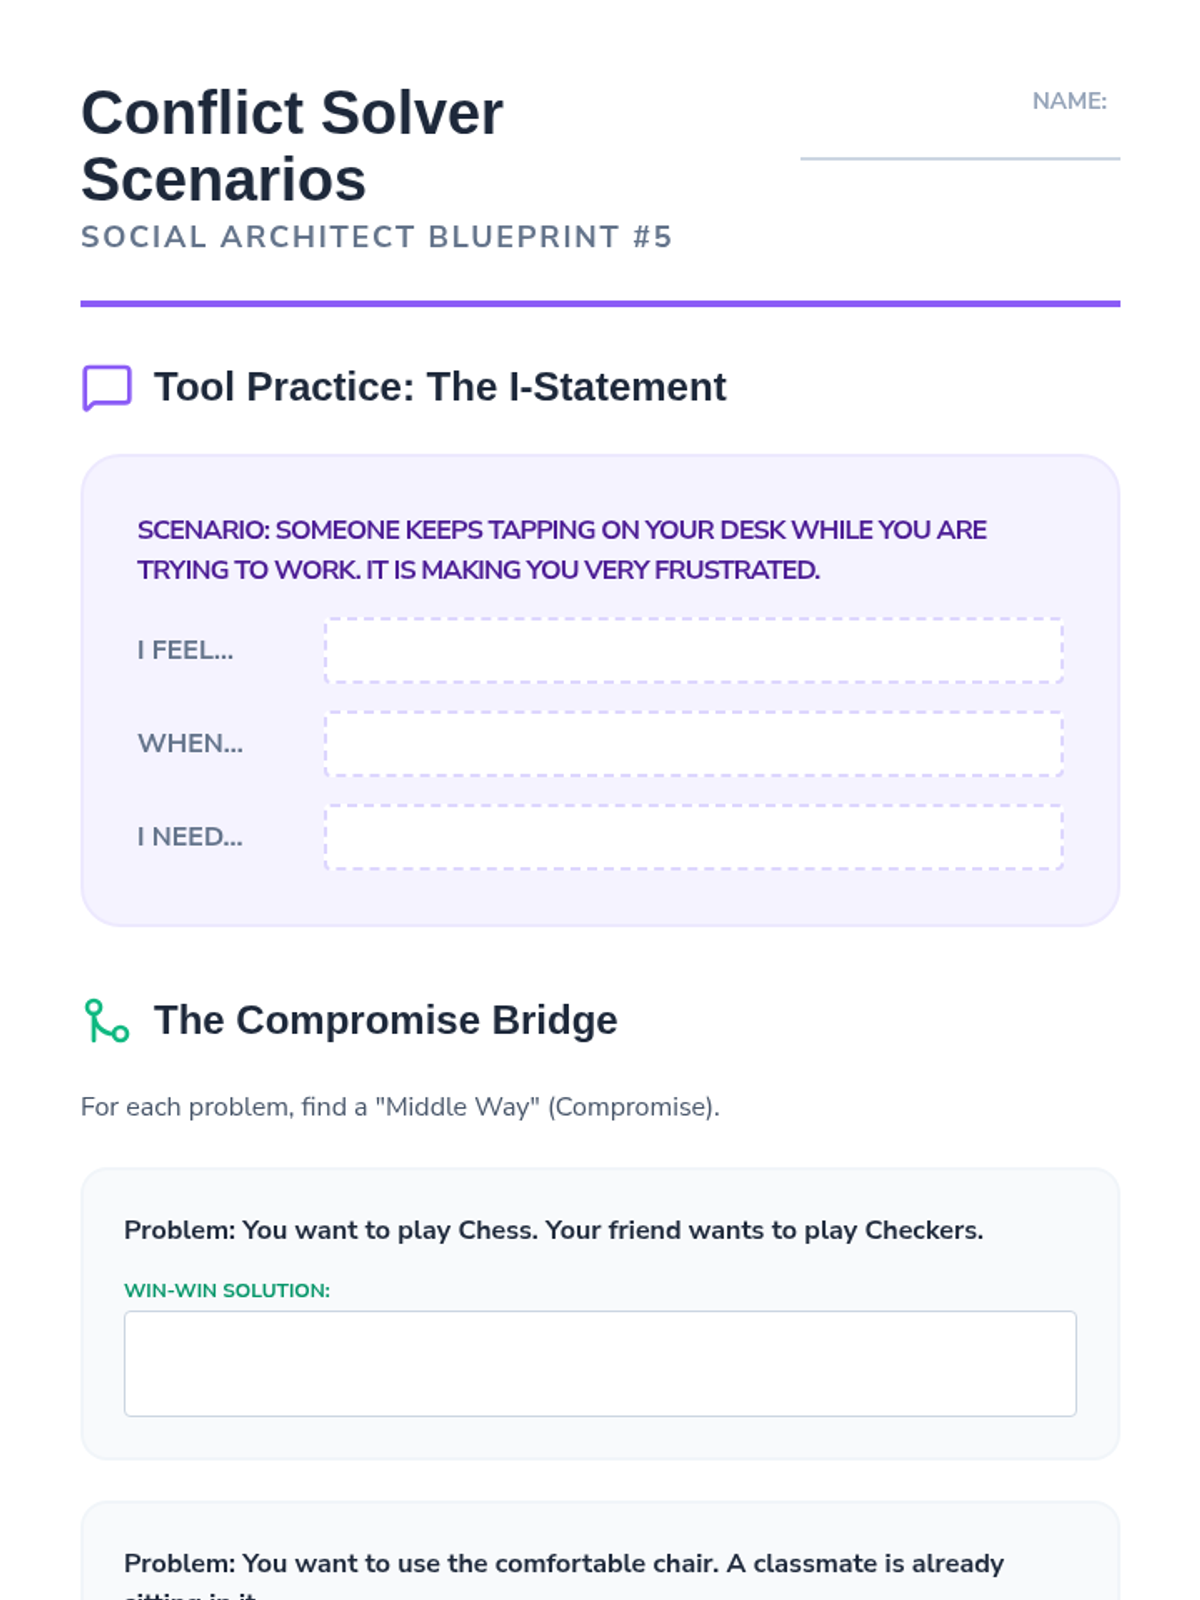Viewport: 1200px width, 1600px height.
Task: Click the comfortable chair problem text
Action: pos(563,1565)
